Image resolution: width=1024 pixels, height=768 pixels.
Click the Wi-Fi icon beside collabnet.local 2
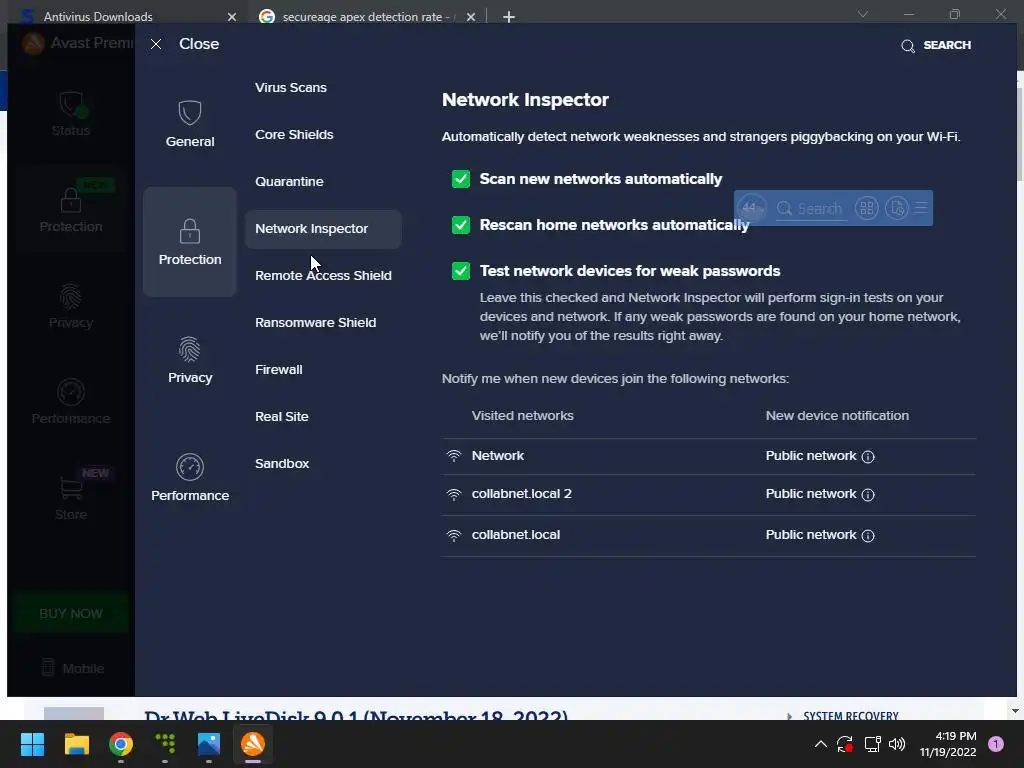tap(454, 494)
